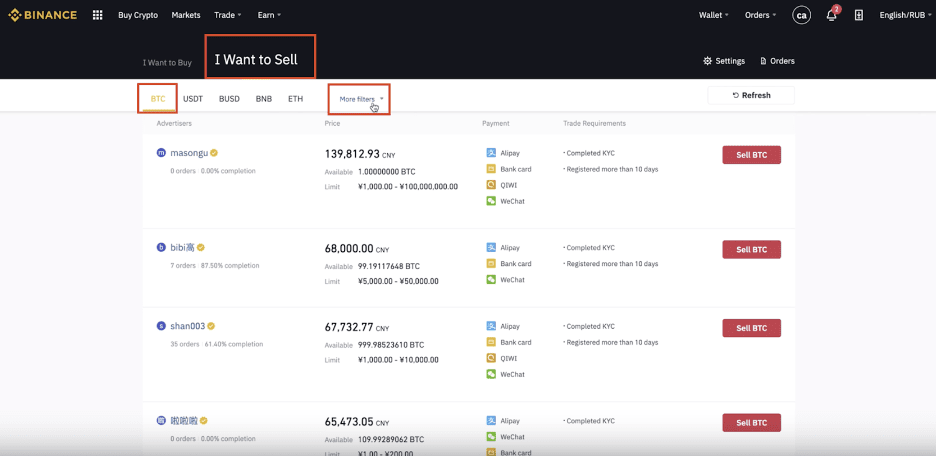Expand the Earn dropdown menu
This screenshot has height=456, width=936.
pyautogui.click(x=269, y=15)
